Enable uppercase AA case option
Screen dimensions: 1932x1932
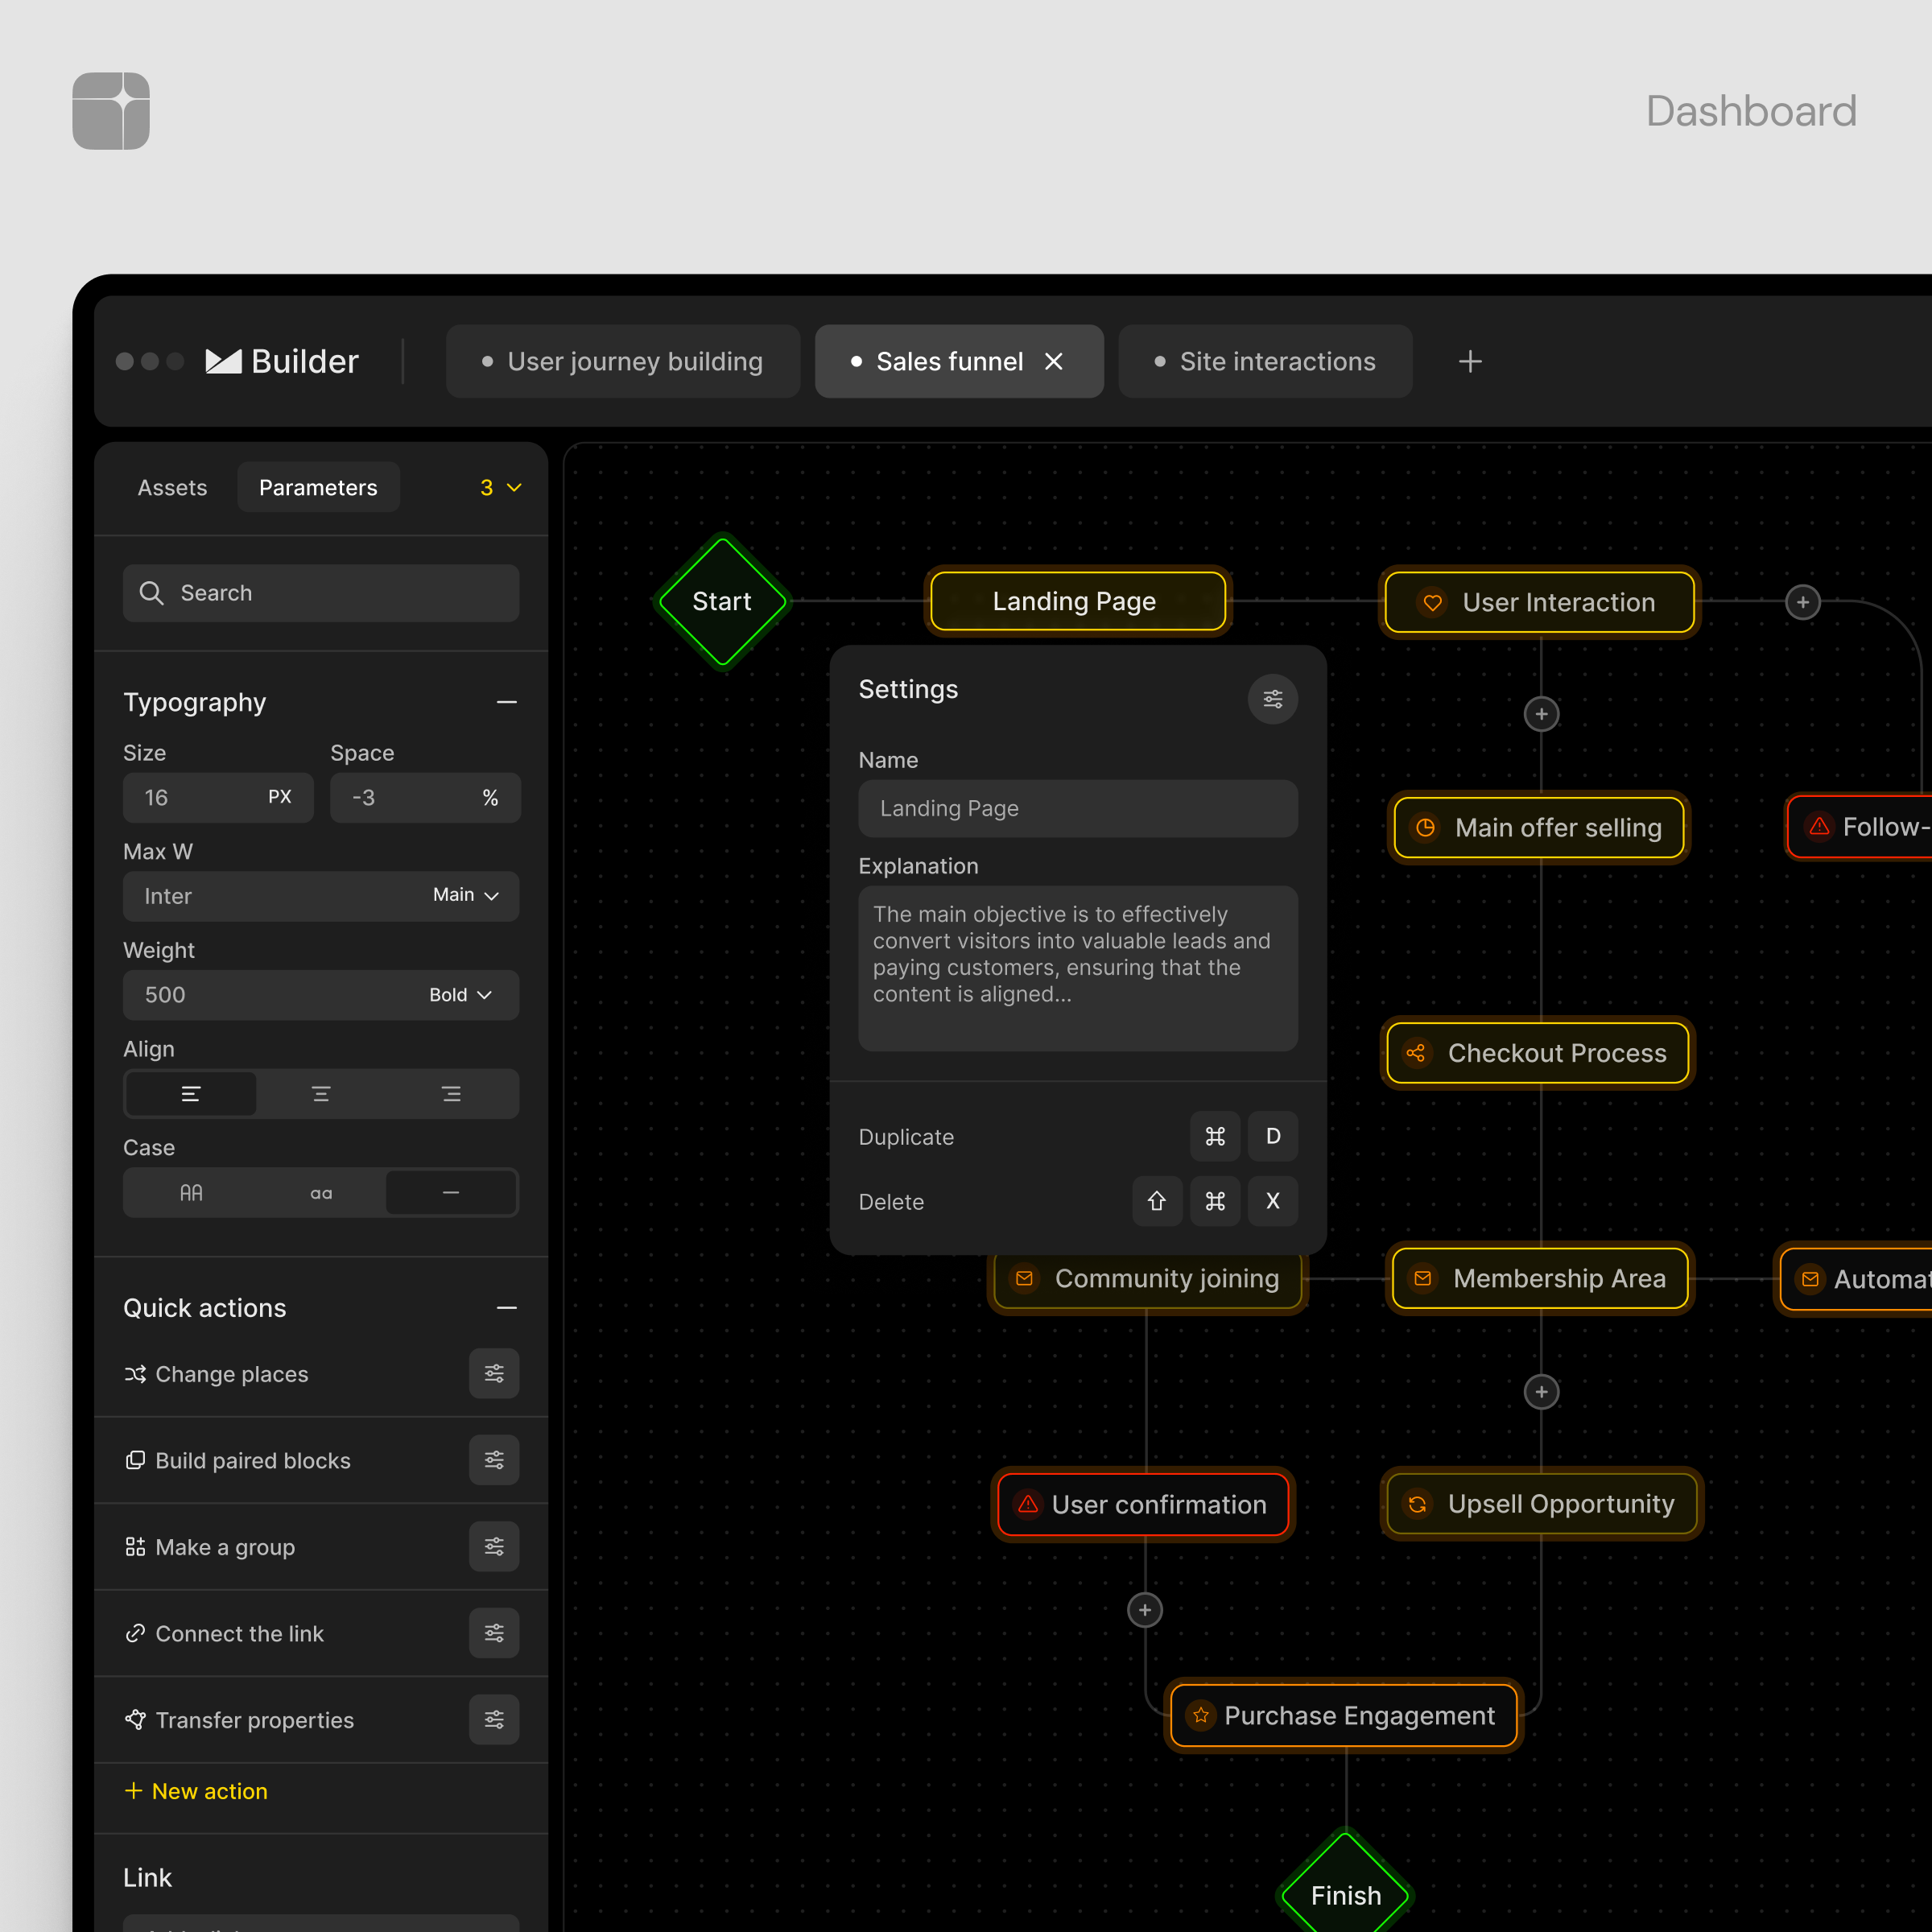click(x=190, y=1192)
